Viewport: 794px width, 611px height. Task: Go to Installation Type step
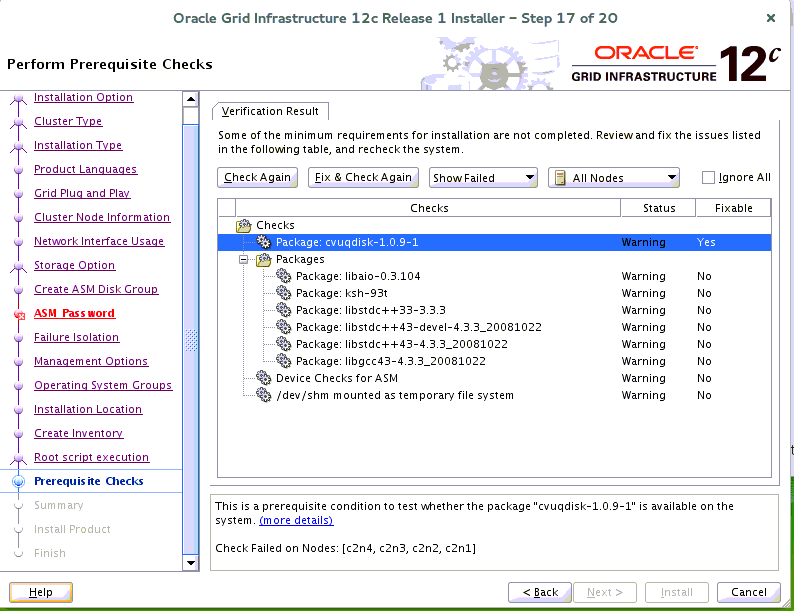click(x=78, y=145)
